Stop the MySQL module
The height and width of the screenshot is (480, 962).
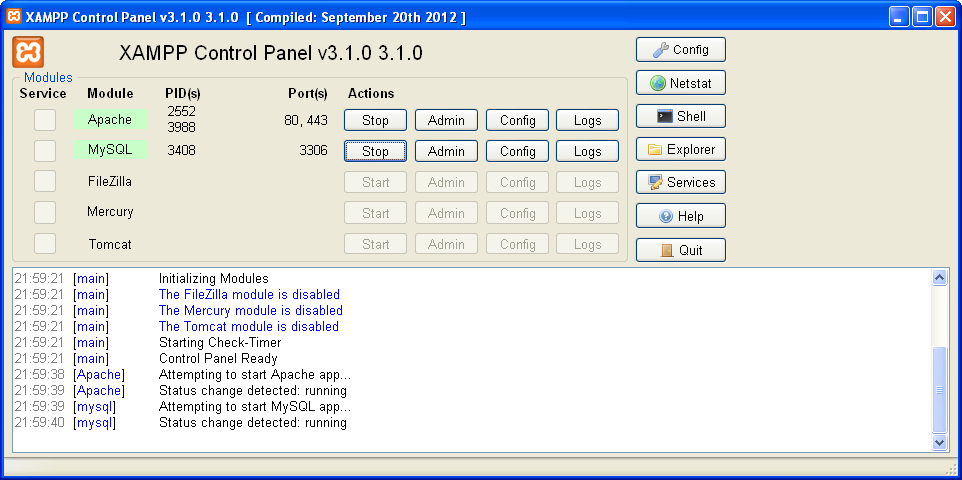pos(375,151)
